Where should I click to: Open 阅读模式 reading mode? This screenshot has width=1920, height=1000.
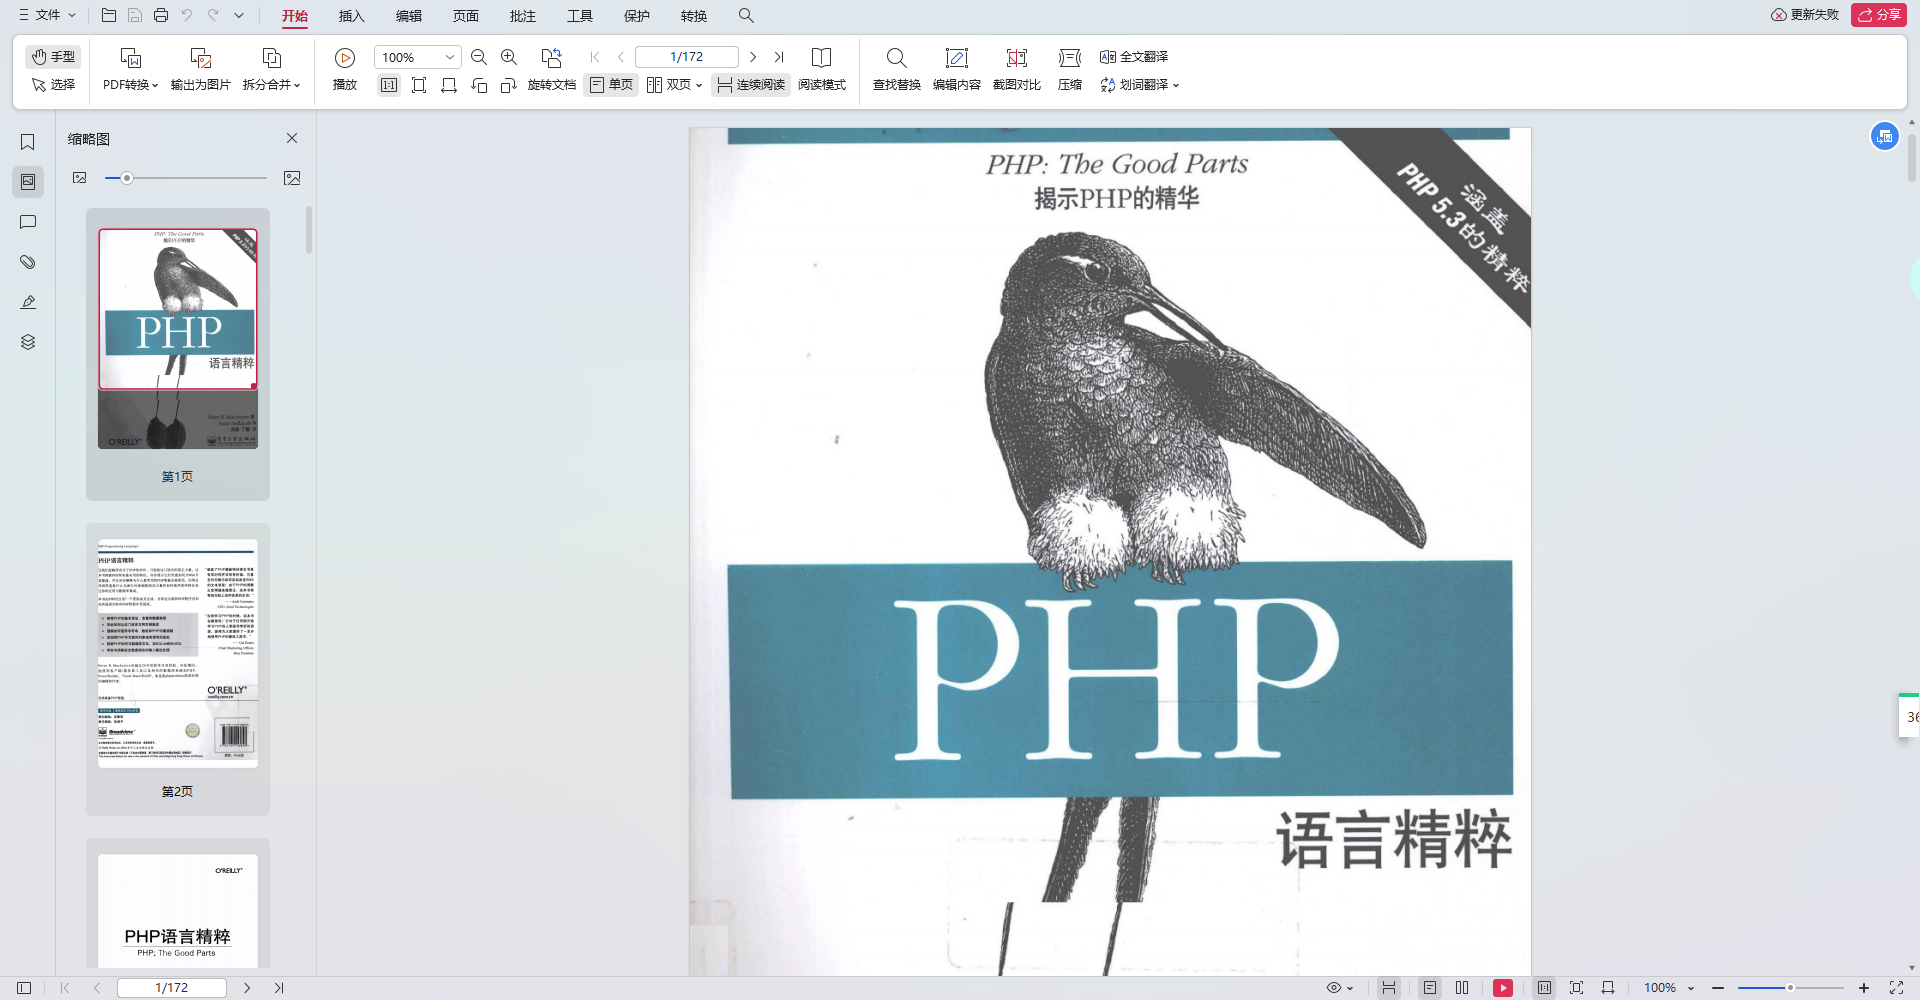coord(822,69)
